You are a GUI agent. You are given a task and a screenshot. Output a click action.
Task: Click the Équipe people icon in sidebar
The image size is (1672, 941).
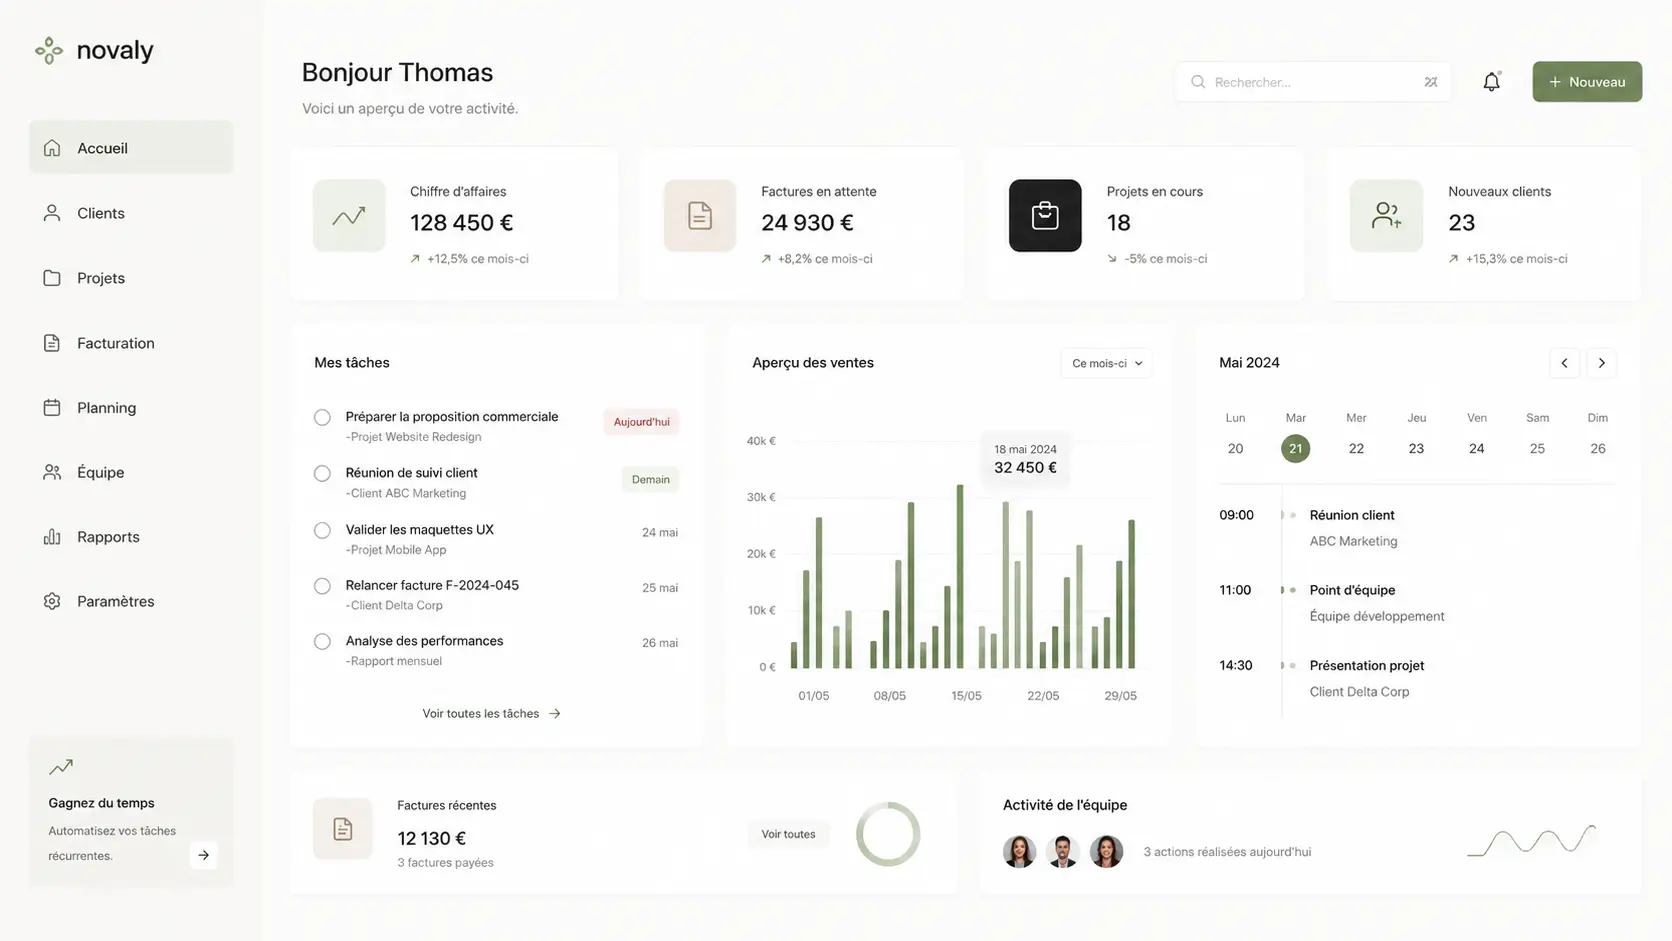coord(52,472)
